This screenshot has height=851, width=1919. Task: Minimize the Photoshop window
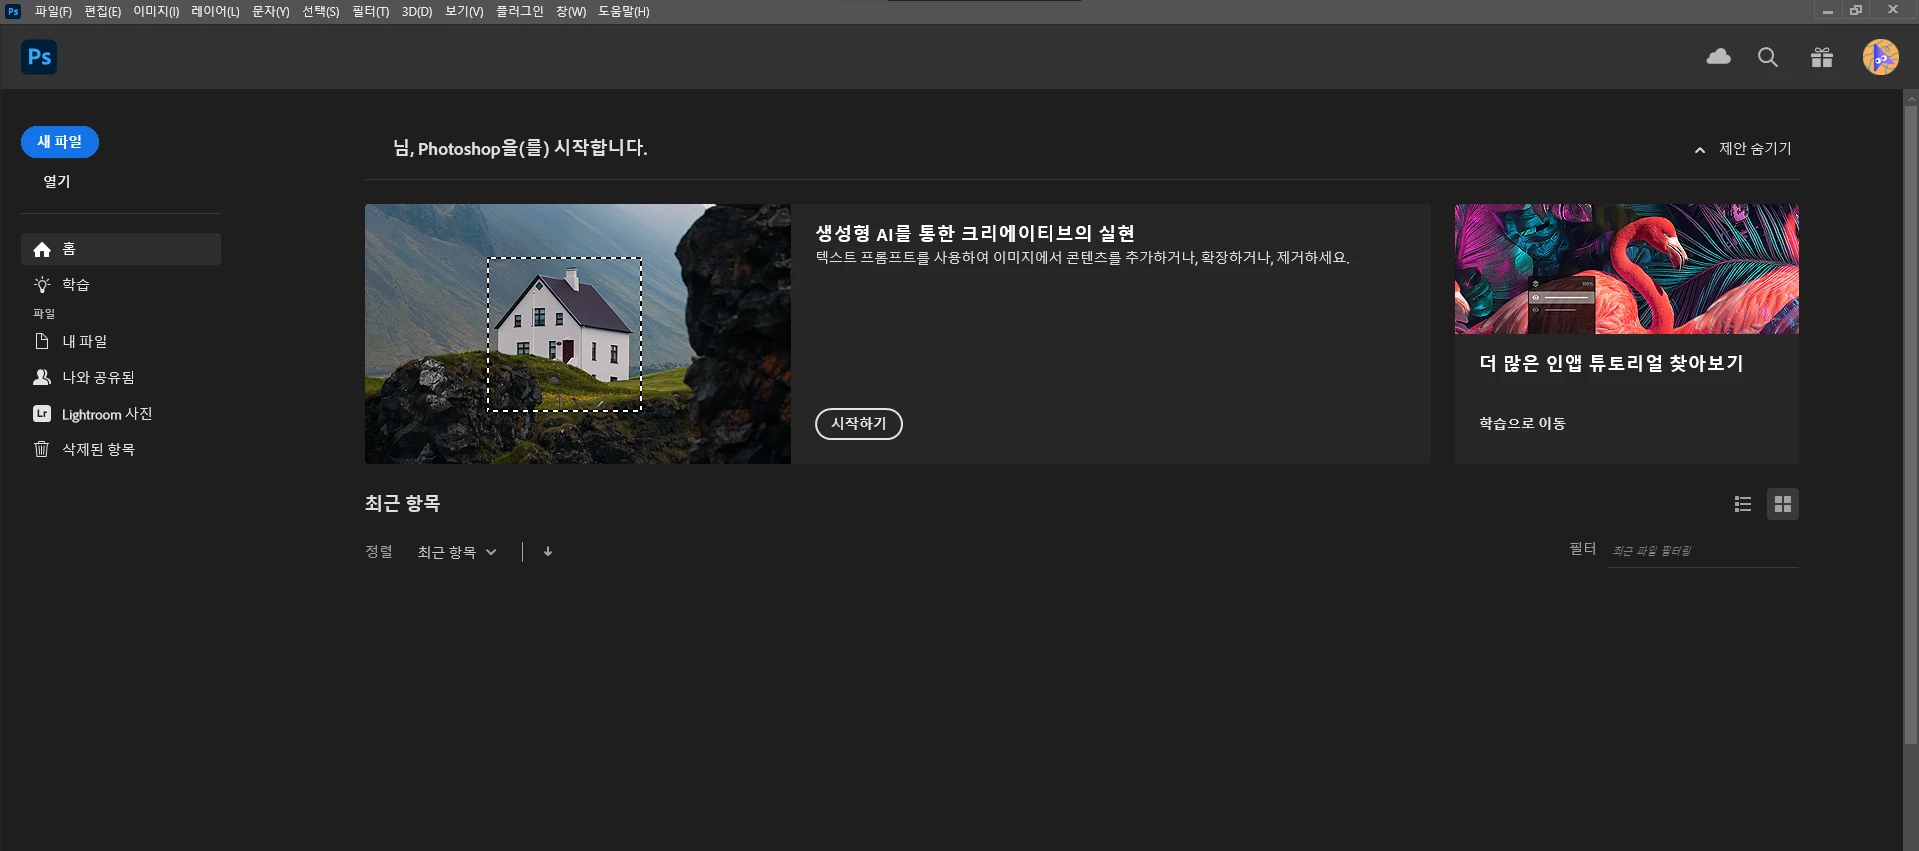1827,10
